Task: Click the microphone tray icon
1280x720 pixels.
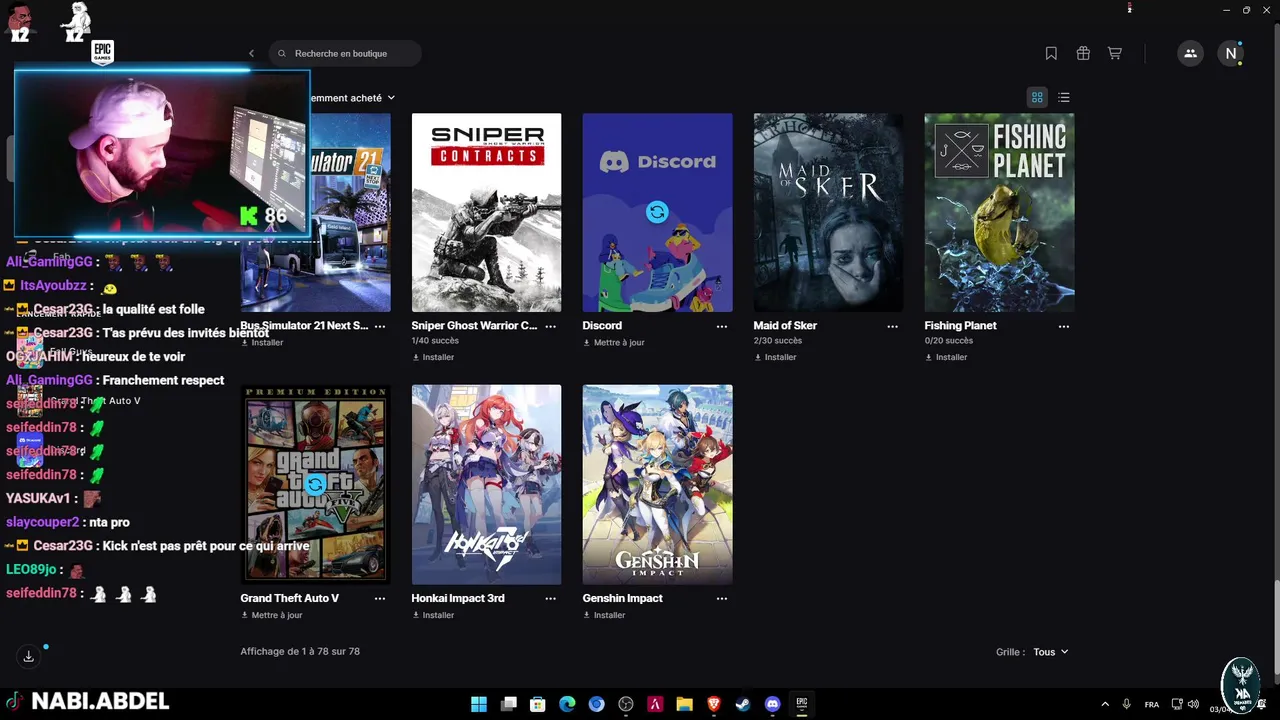Action: click(1126, 704)
